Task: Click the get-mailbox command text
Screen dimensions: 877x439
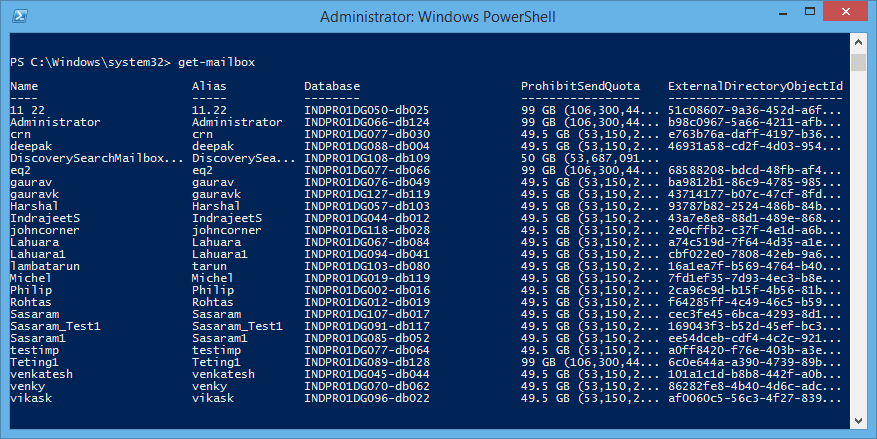Action: point(217,62)
